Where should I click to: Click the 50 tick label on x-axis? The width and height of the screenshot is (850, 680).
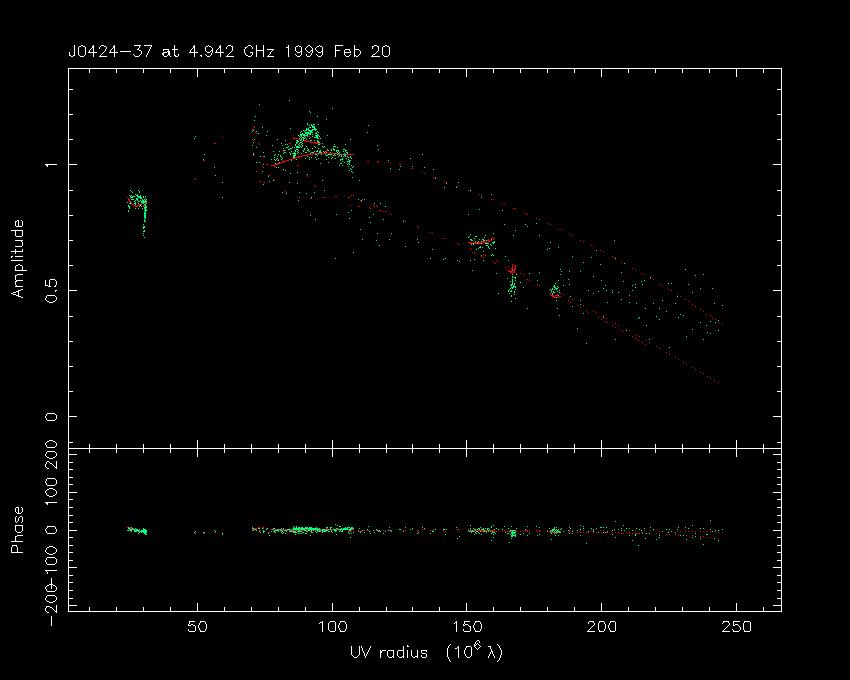pyautogui.click(x=197, y=627)
